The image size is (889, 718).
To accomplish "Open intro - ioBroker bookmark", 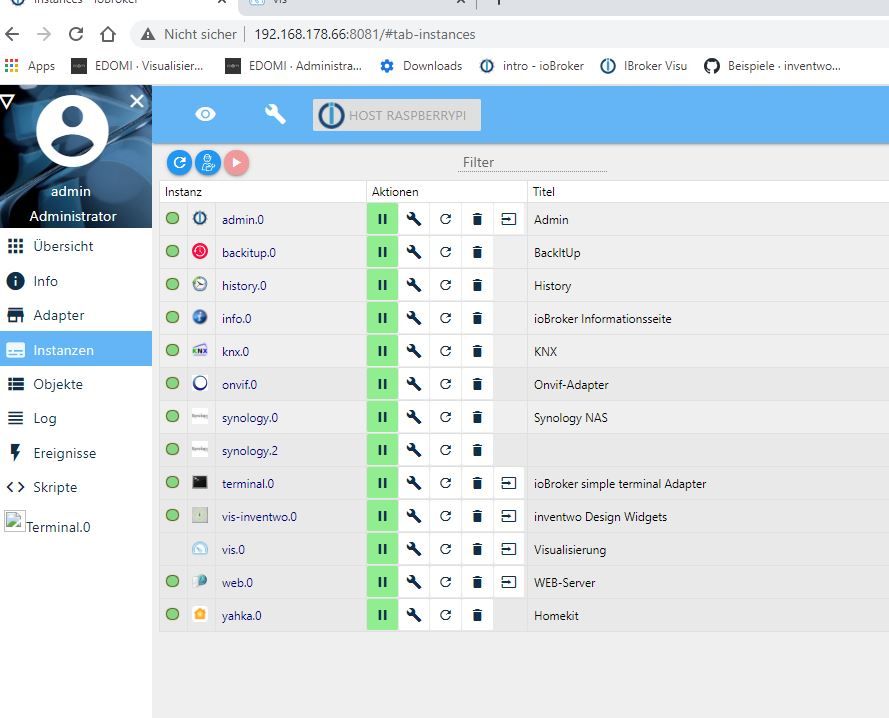I will pyautogui.click(x=532, y=66).
